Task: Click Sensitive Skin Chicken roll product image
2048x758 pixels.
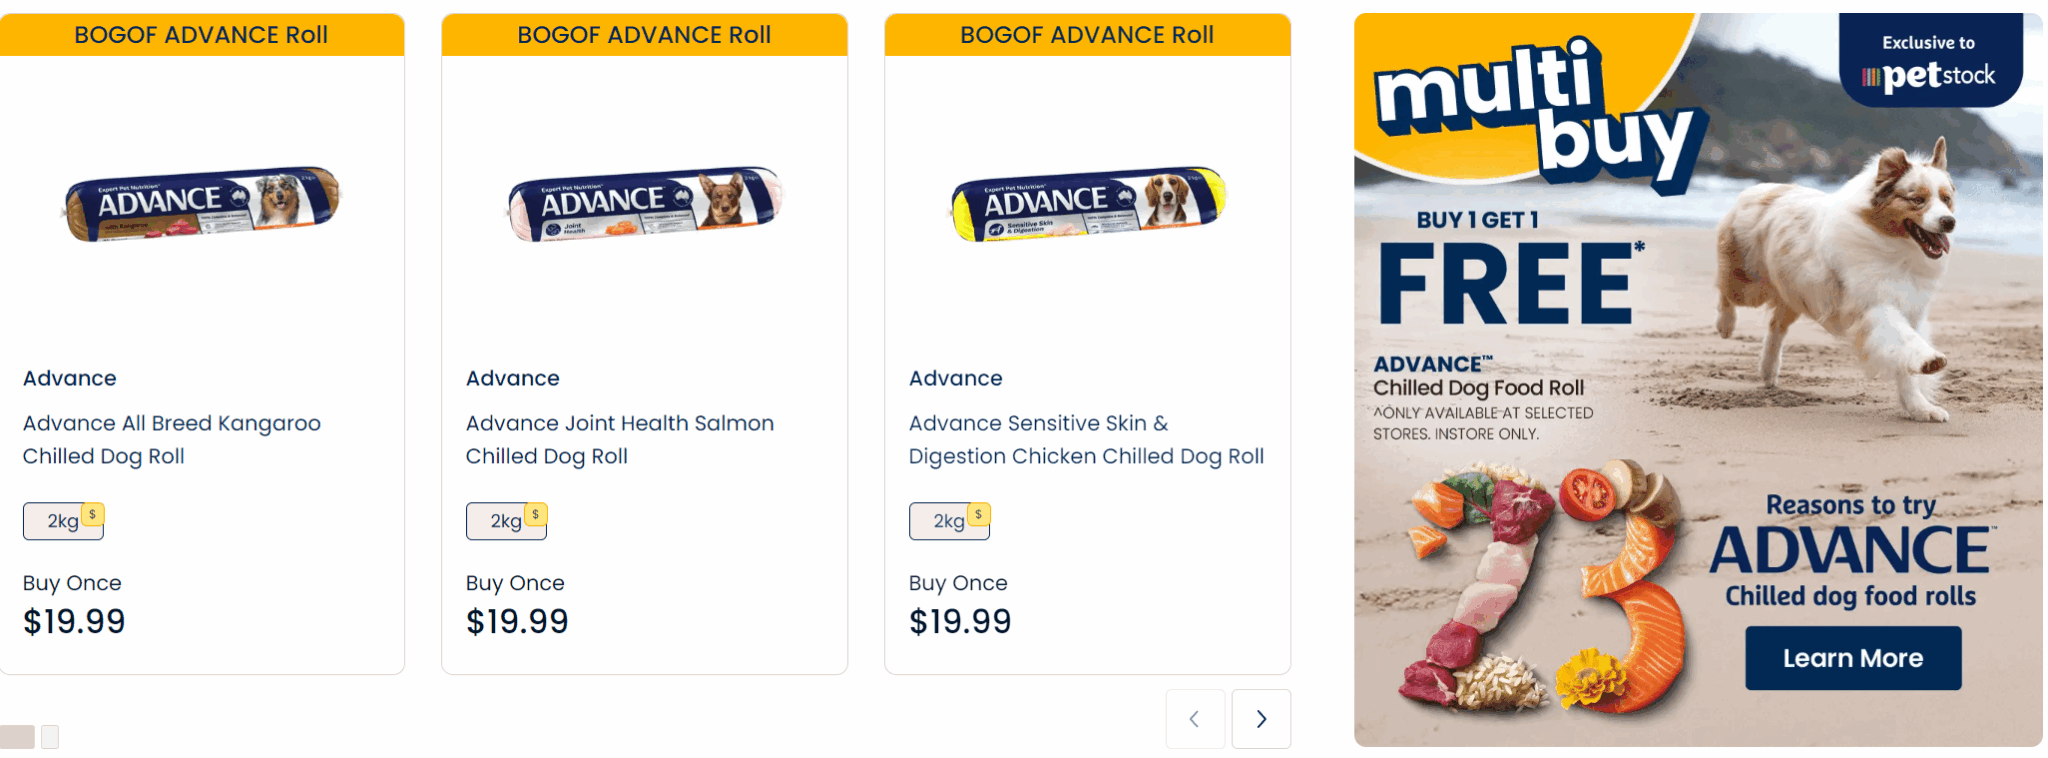Action: (1088, 204)
